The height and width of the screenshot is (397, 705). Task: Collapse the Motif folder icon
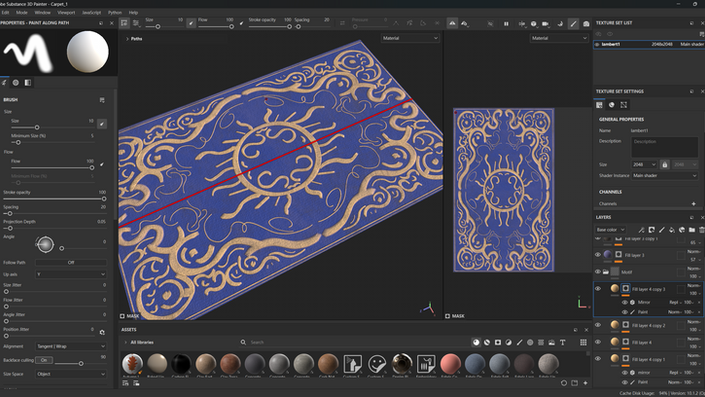pos(606,272)
